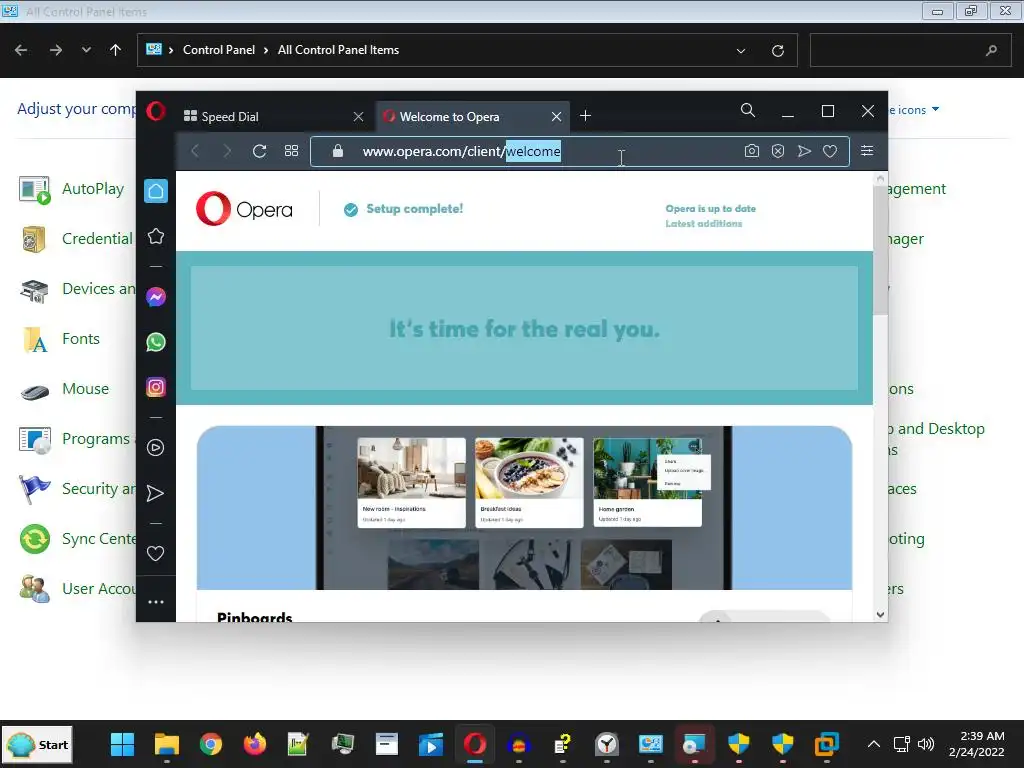Click the volume icon in system tray
The height and width of the screenshot is (768, 1024).
point(926,744)
